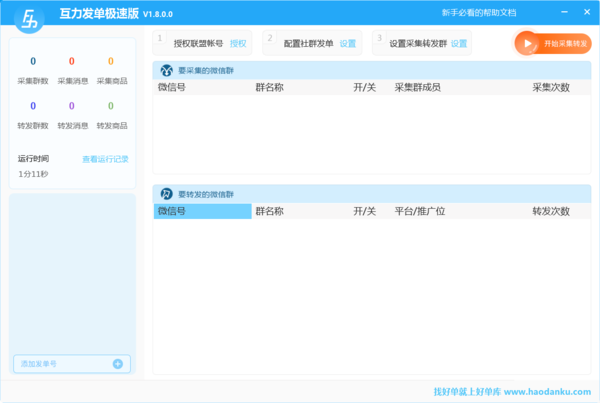Viewport: 600px width, 403px height.
Task: Click the 添加发单号 input field
Action: tap(62, 364)
